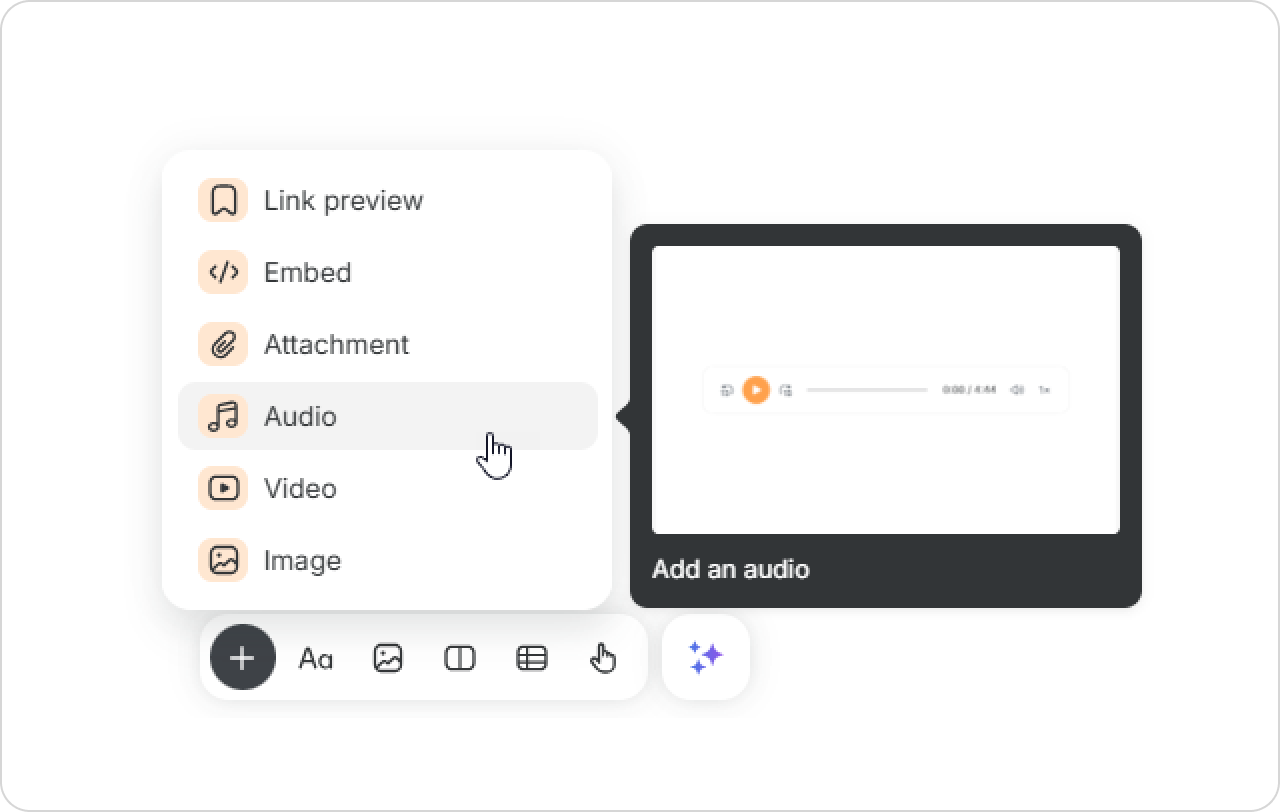
Task: Click the 'Add an audio' caption text
Action: point(730,569)
